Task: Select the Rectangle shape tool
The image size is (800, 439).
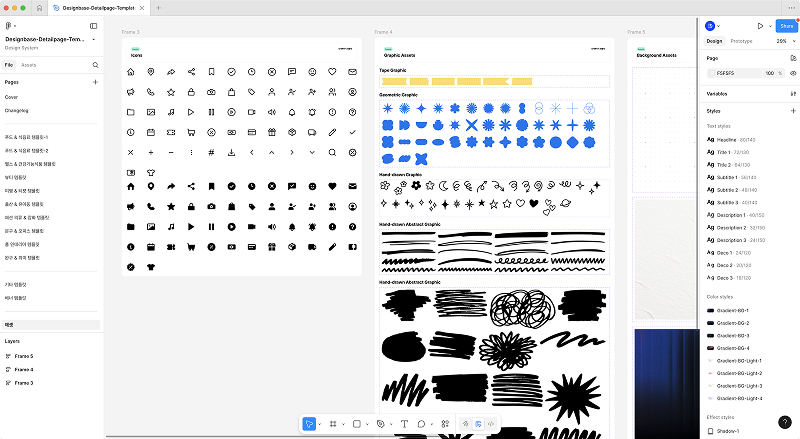Action: 357,424
